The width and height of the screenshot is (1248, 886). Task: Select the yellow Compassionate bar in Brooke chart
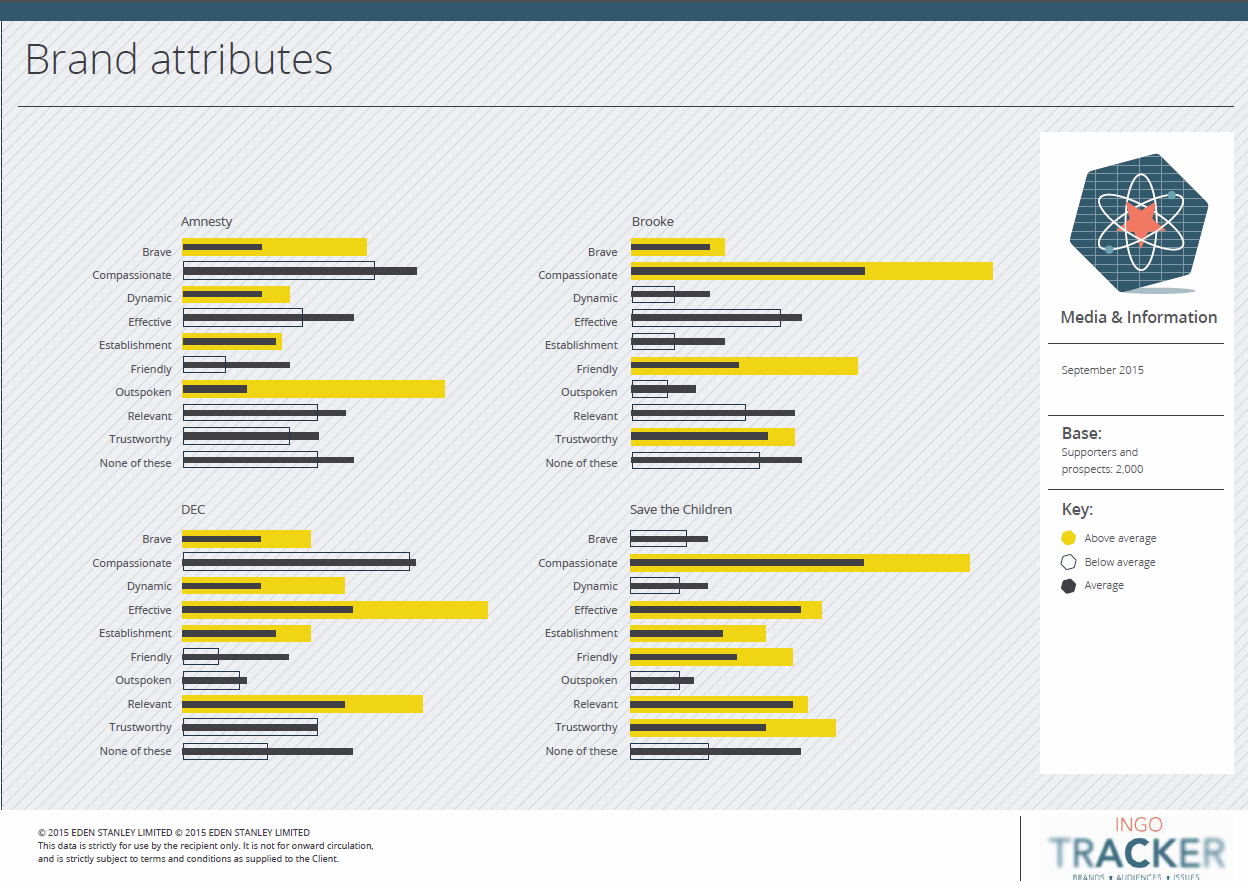812,271
